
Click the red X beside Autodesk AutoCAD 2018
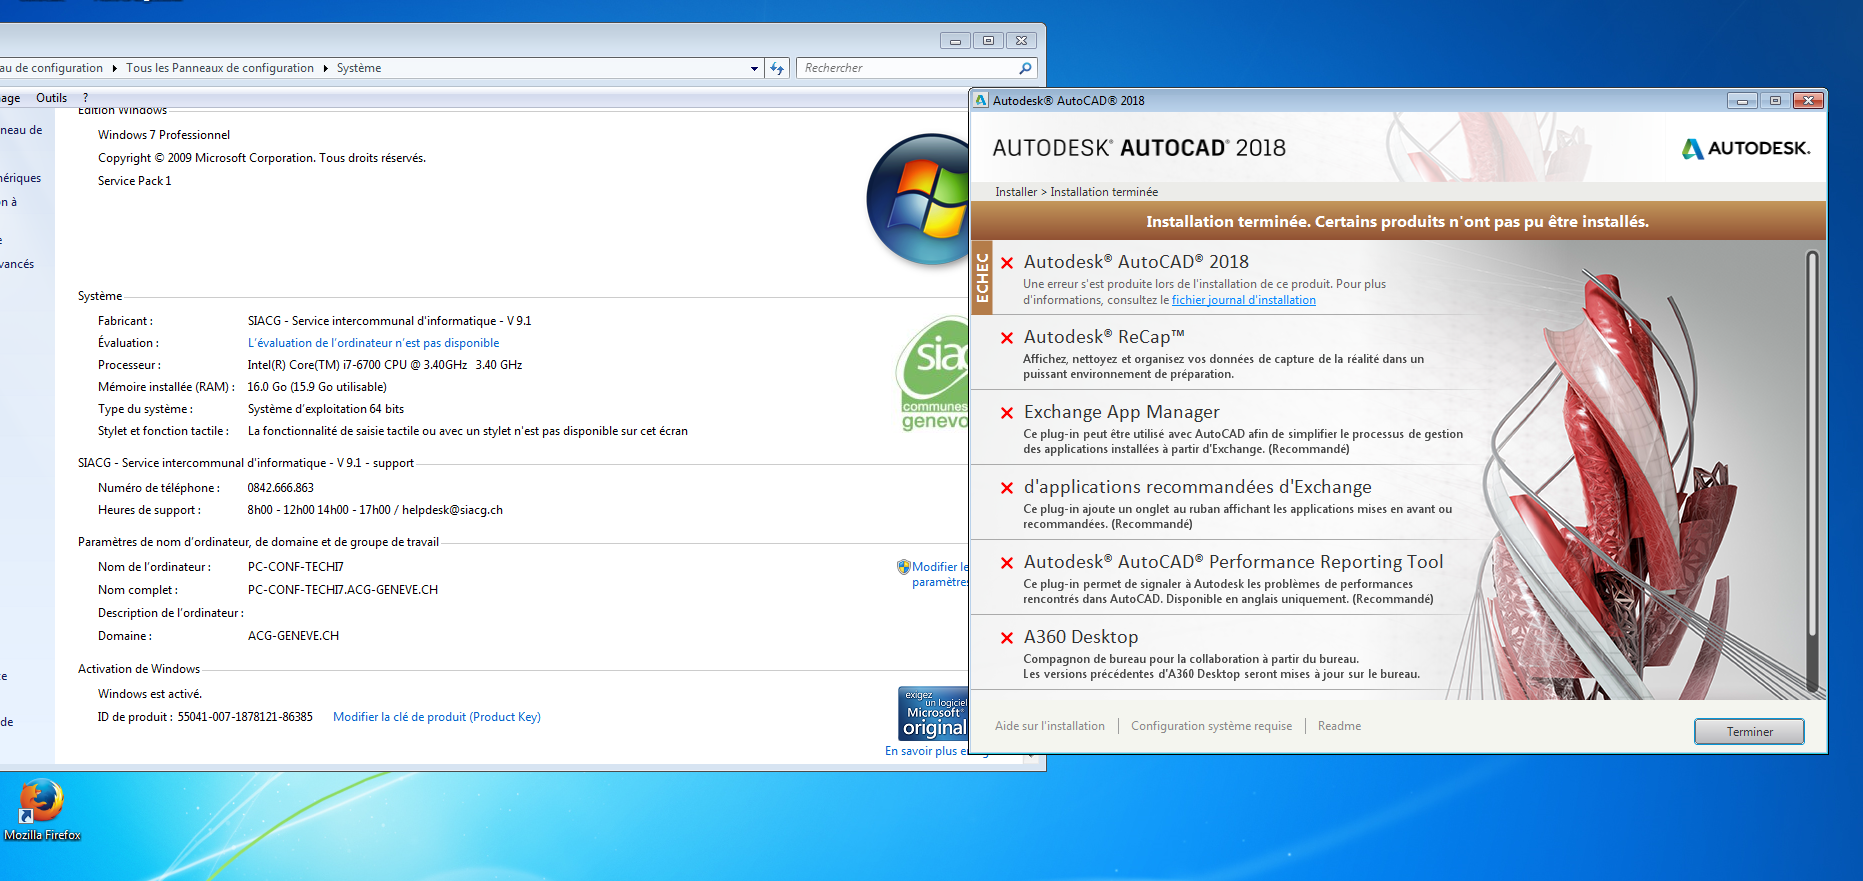(1007, 263)
